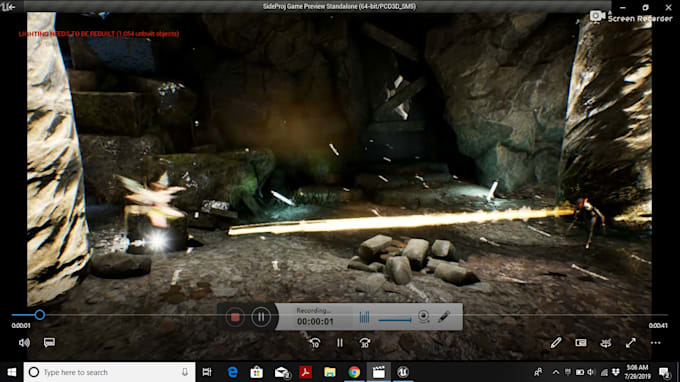Image resolution: width=680 pixels, height=382 pixels.
Task: Open File Explorer from taskbar
Action: tap(330, 372)
